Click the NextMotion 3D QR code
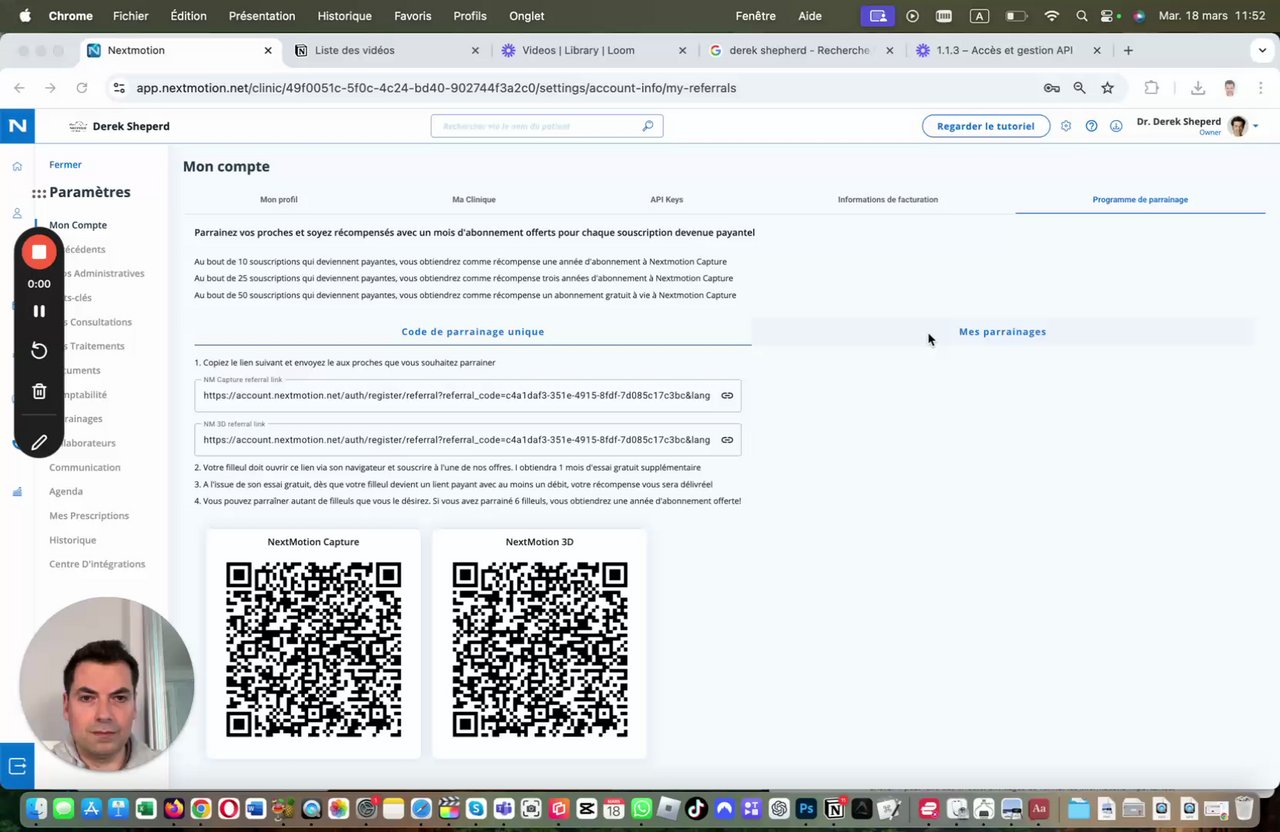Screen dimensions: 1280x832 pos(539,649)
